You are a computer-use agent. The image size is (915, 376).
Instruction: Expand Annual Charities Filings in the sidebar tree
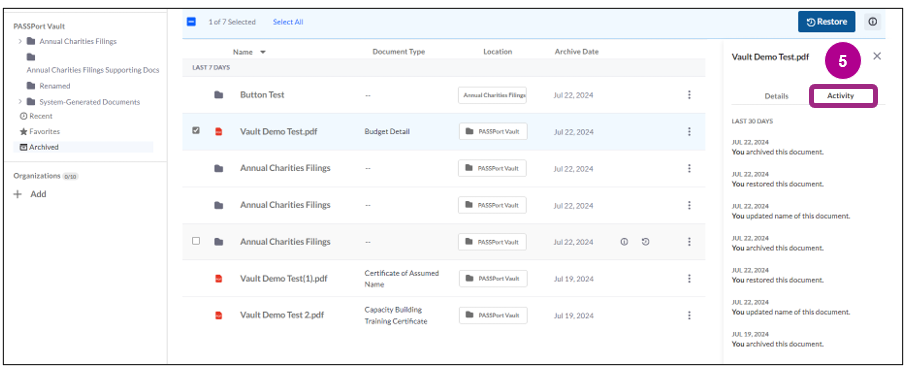click(20, 41)
